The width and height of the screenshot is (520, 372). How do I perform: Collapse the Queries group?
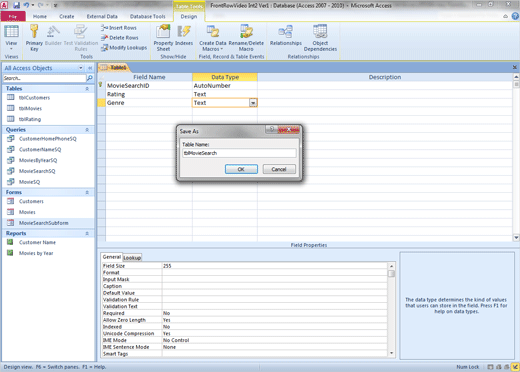87,130
